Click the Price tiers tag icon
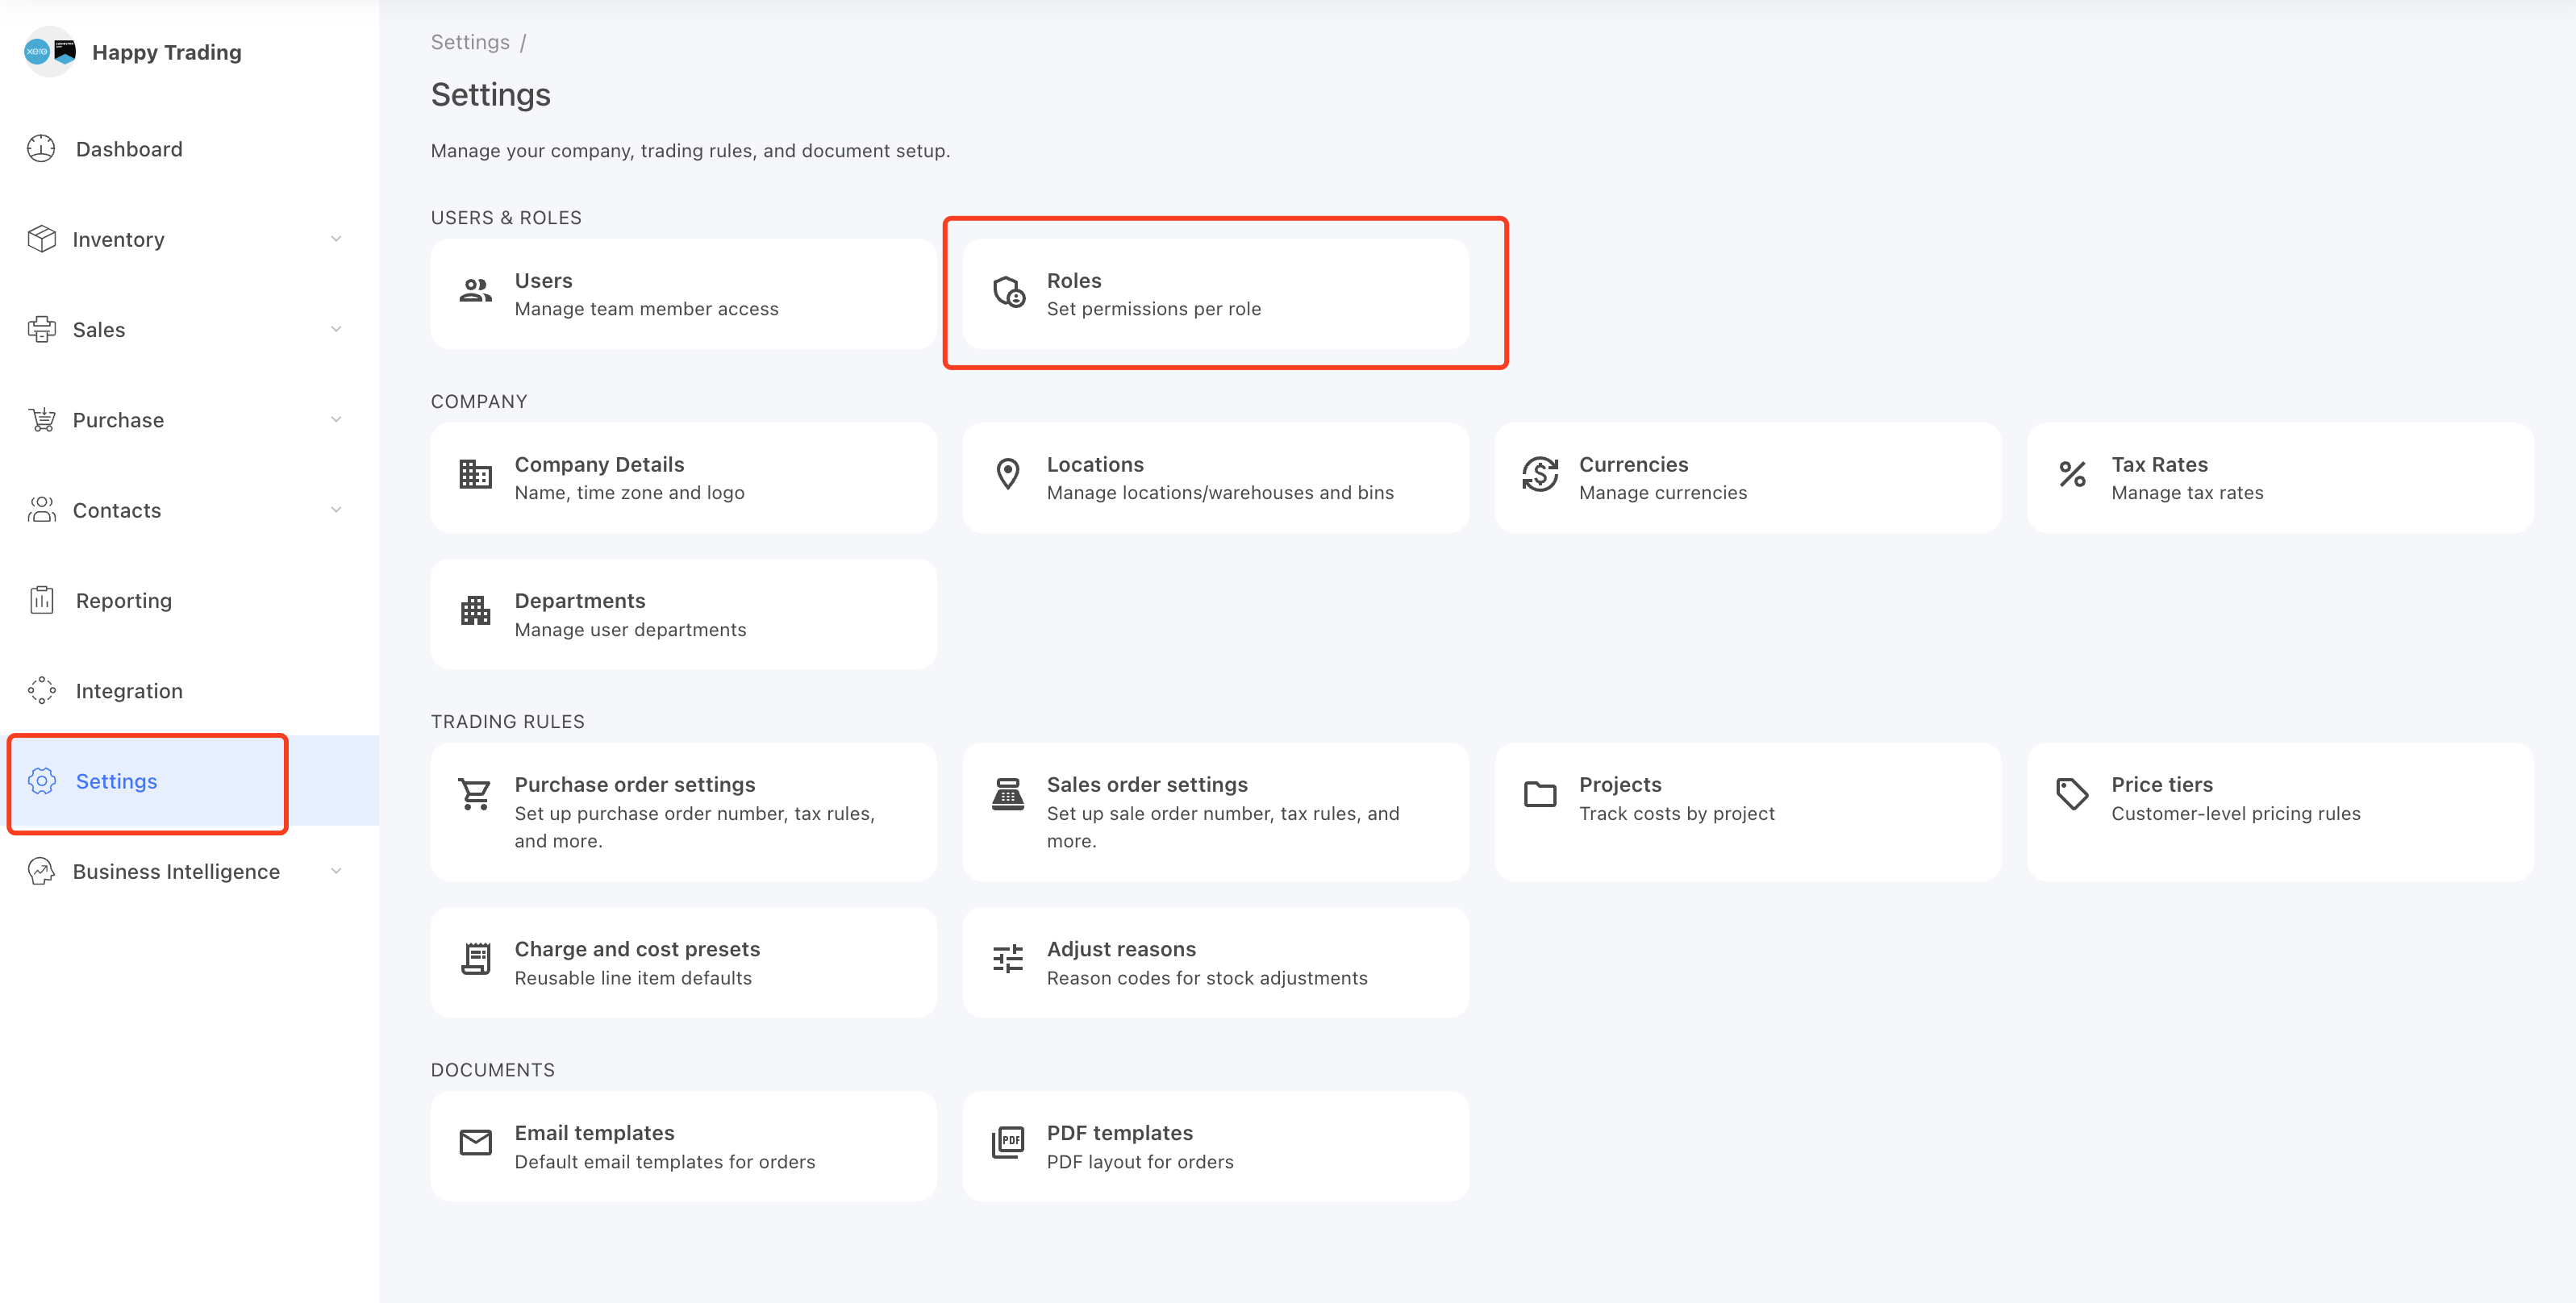The image size is (2576, 1303). 2072,794
